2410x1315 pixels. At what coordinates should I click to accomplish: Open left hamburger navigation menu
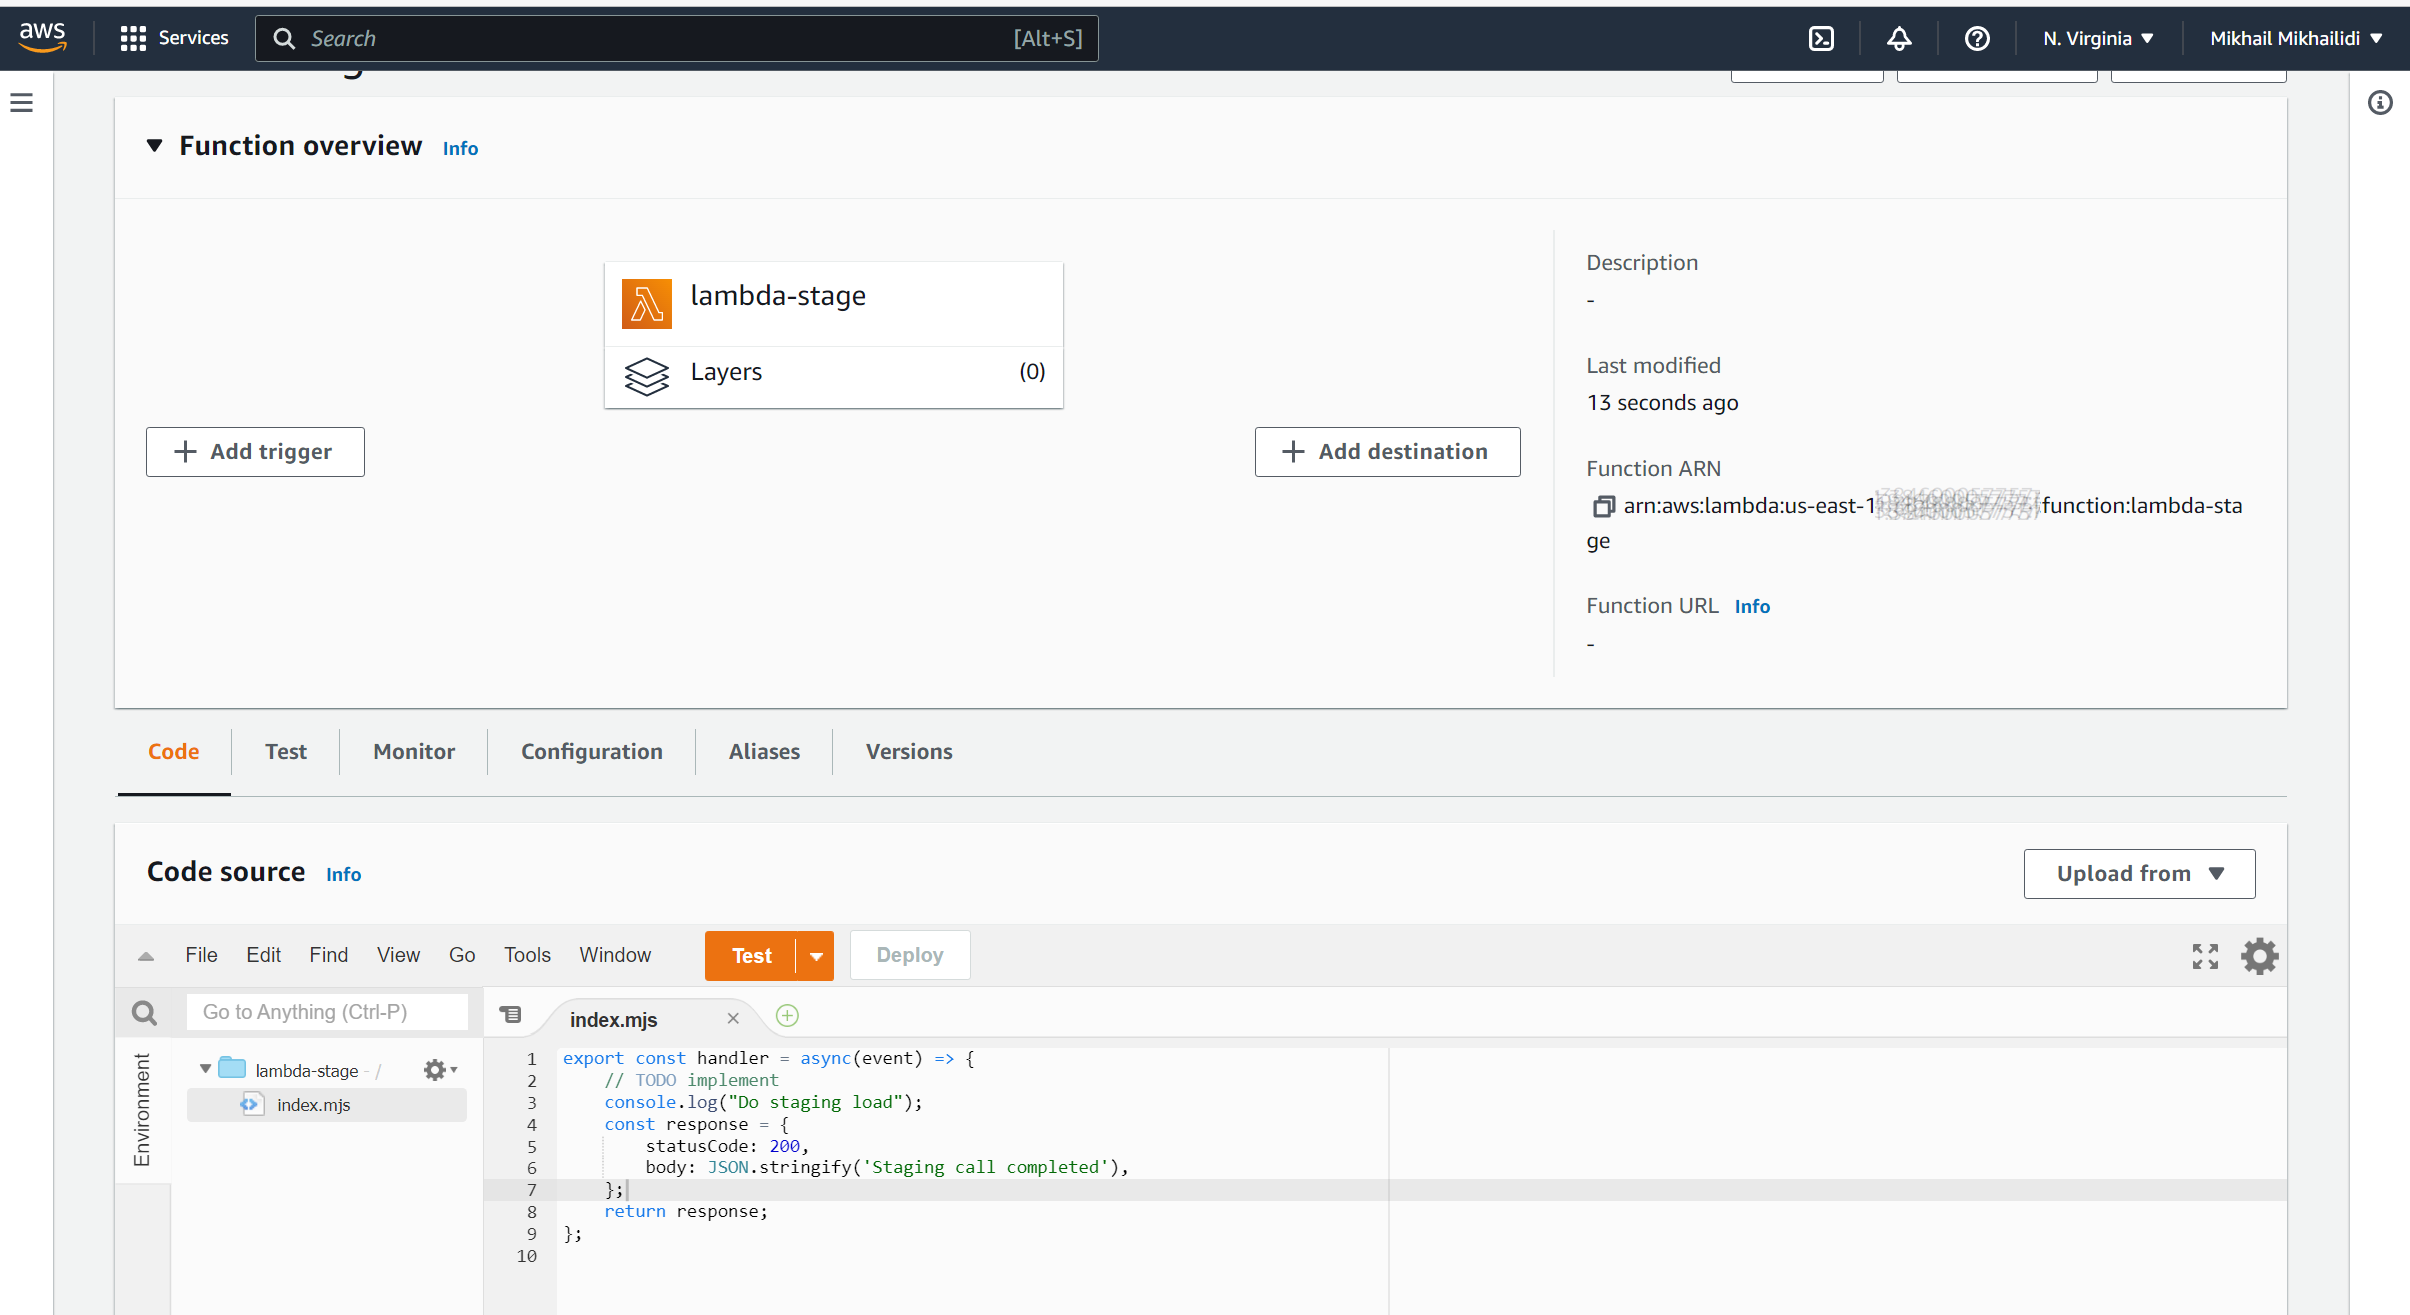point(22,102)
